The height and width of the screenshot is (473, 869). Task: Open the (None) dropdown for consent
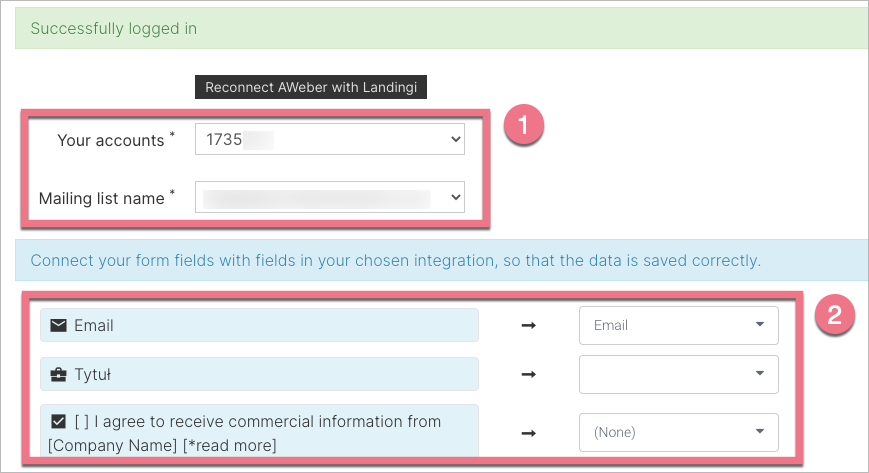coord(678,433)
